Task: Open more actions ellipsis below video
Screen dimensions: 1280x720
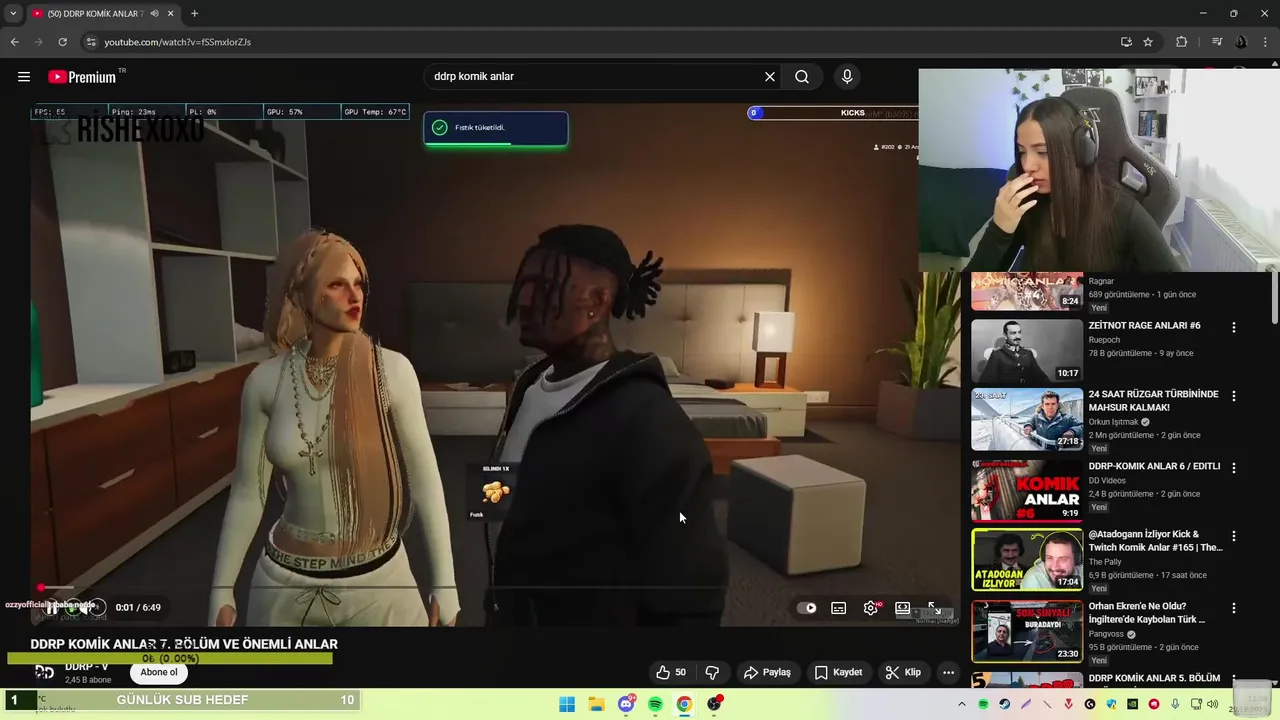Action: click(x=948, y=672)
